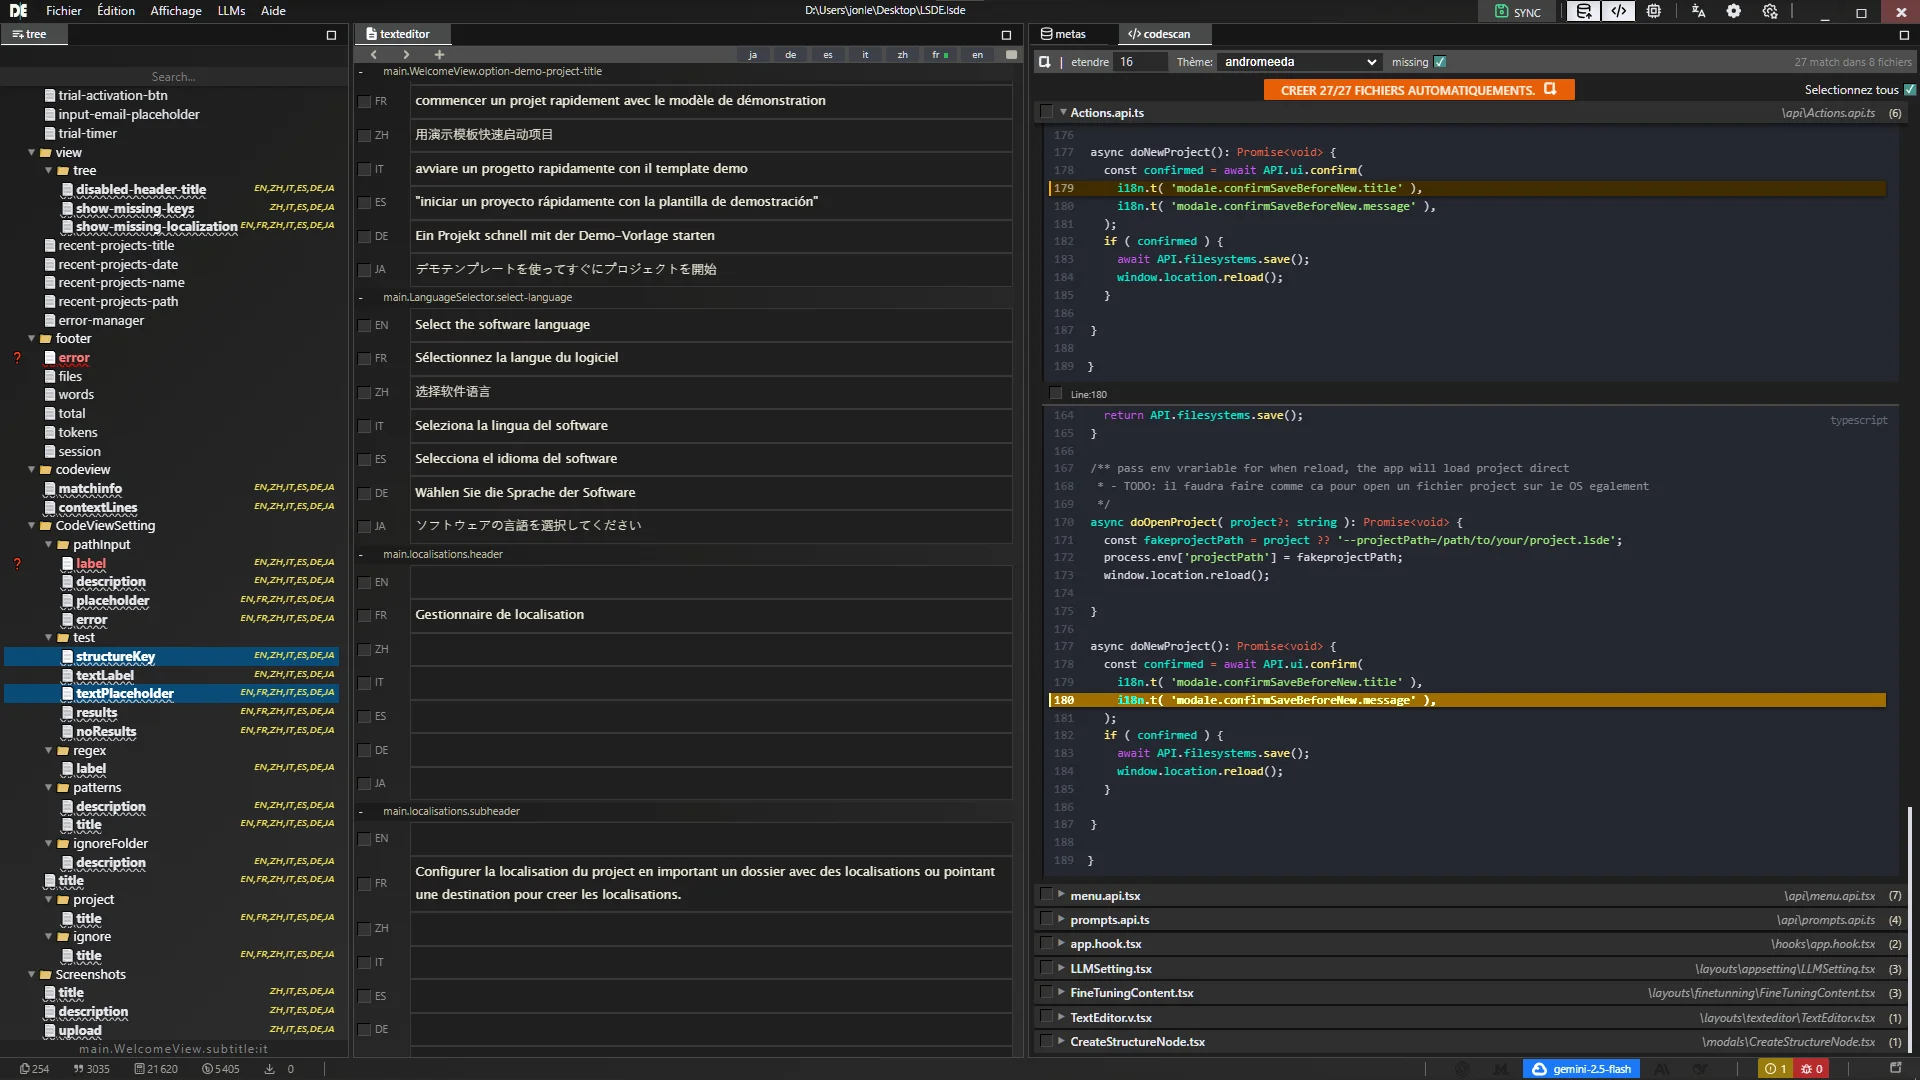The image size is (1920, 1080).
Task: Toggle the Selectionnez tous checkbox
Action: (1910, 90)
